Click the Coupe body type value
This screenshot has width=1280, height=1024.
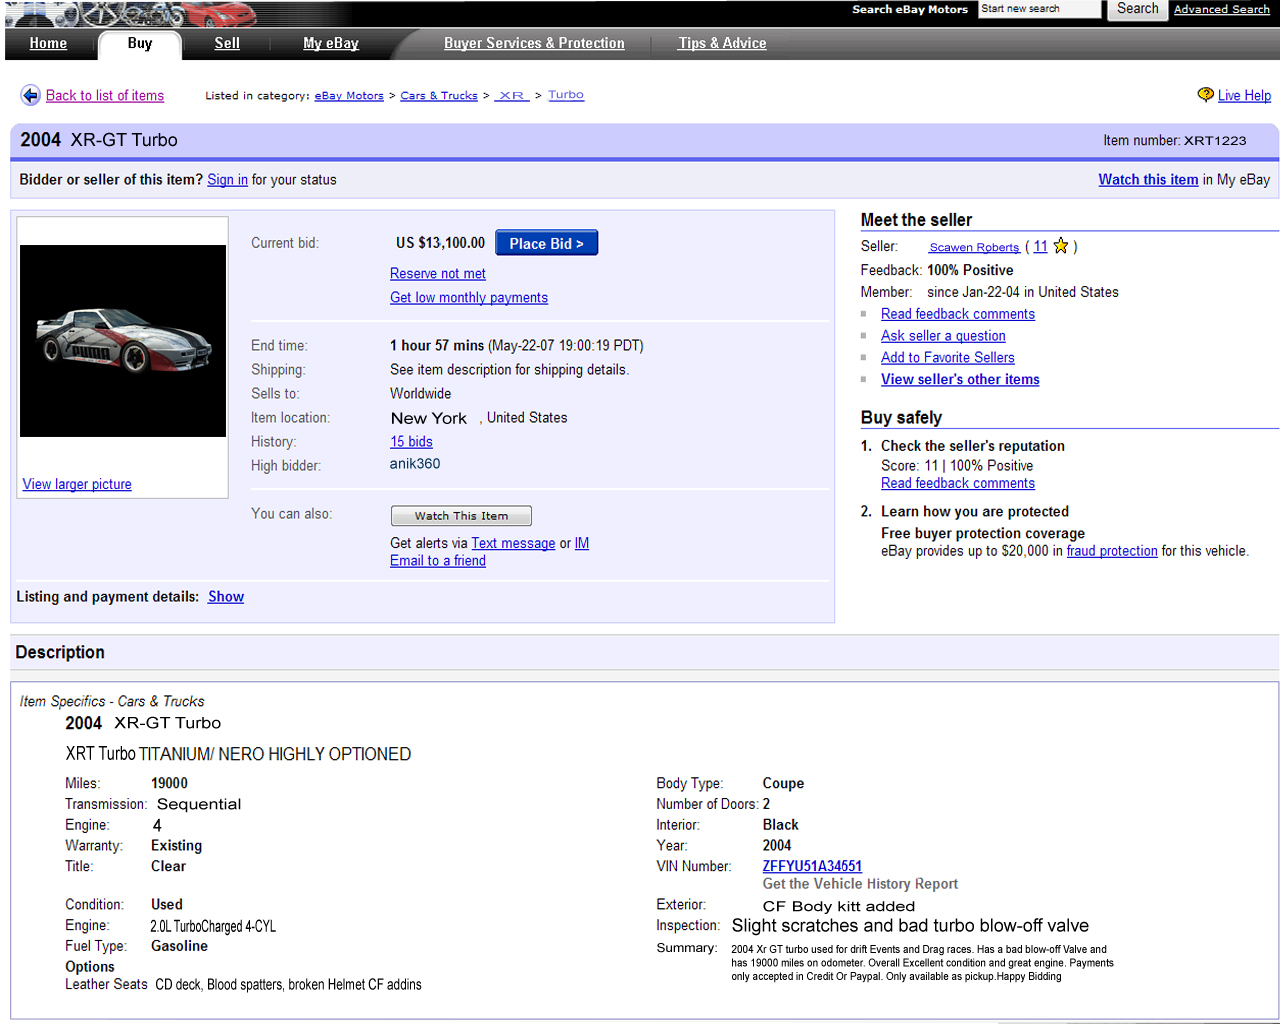pos(783,783)
